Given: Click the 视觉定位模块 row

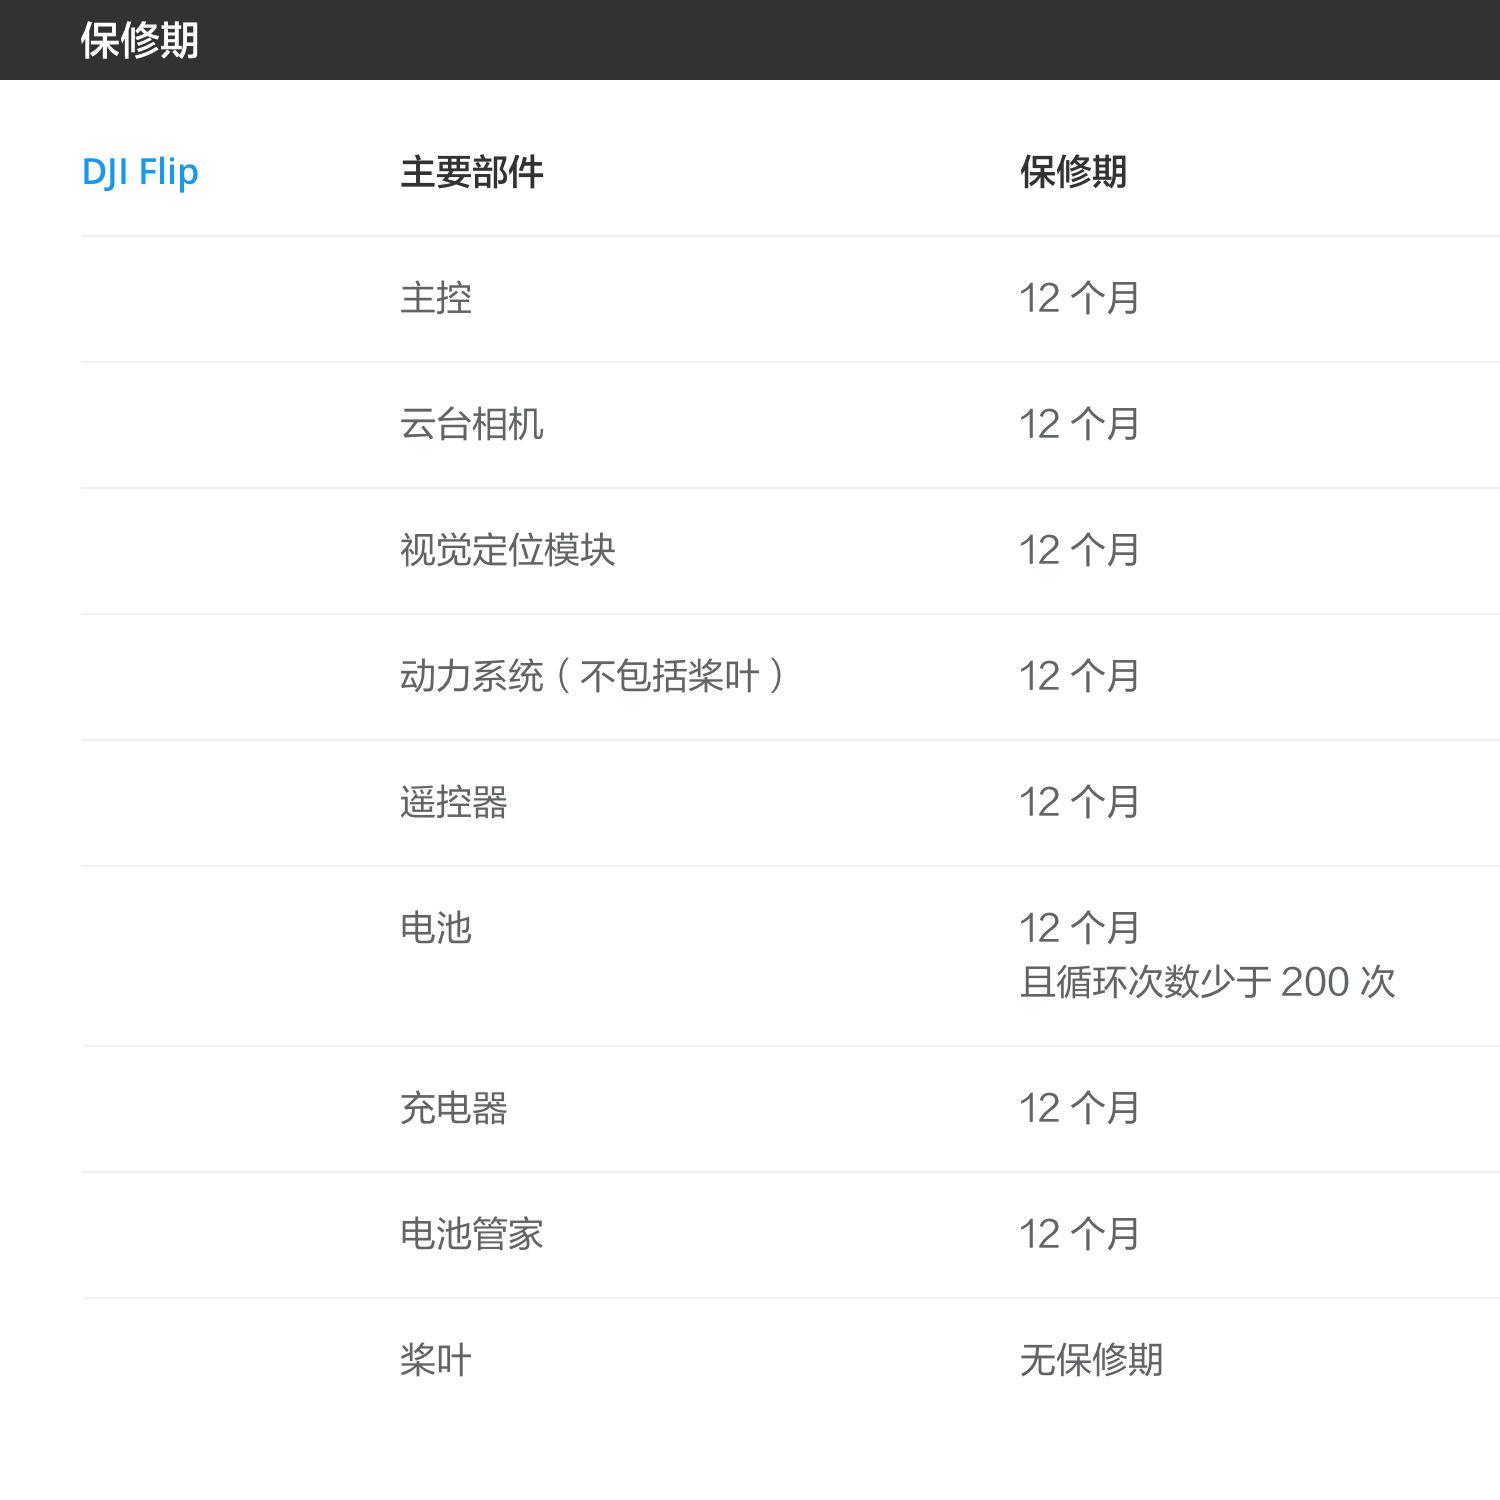Looking at the screenshot, I should 506,550.
